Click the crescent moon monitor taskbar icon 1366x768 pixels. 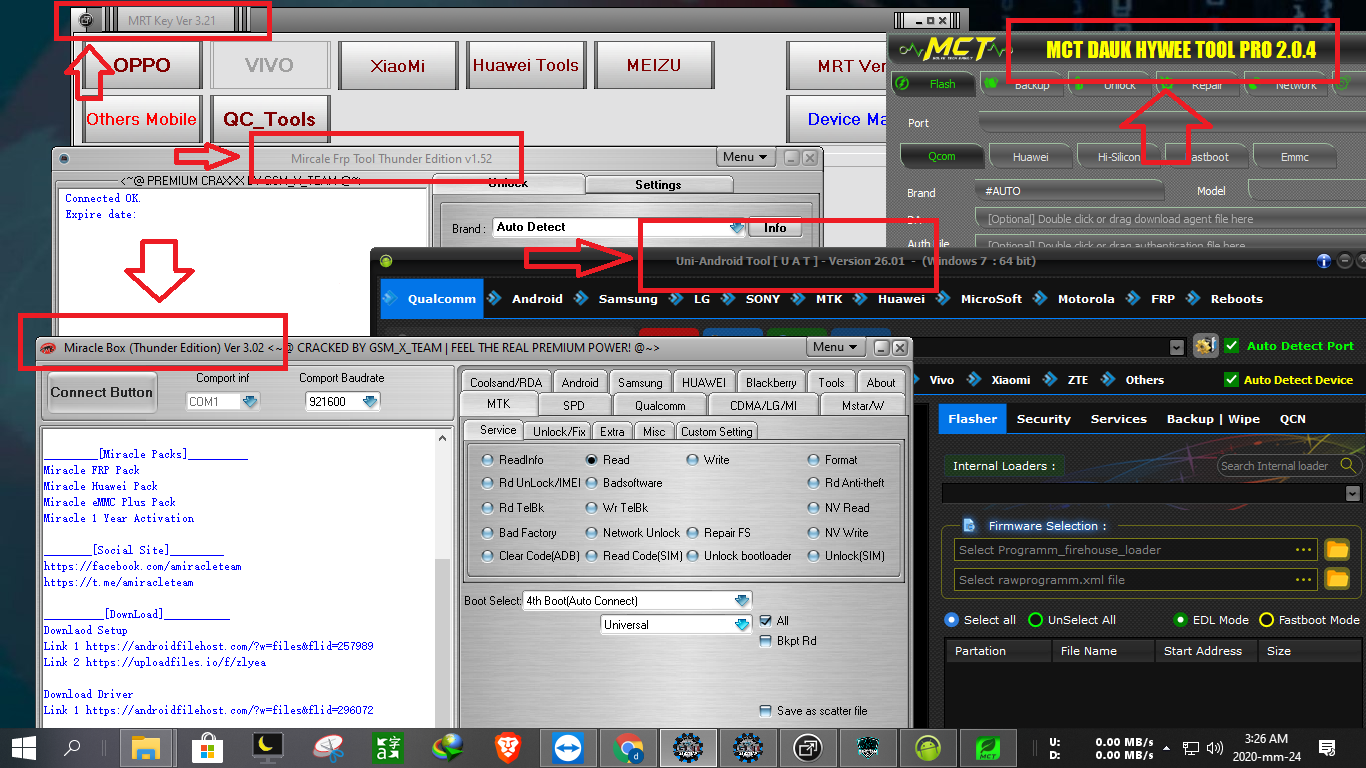pyautogui.click(x=267, y=747)
